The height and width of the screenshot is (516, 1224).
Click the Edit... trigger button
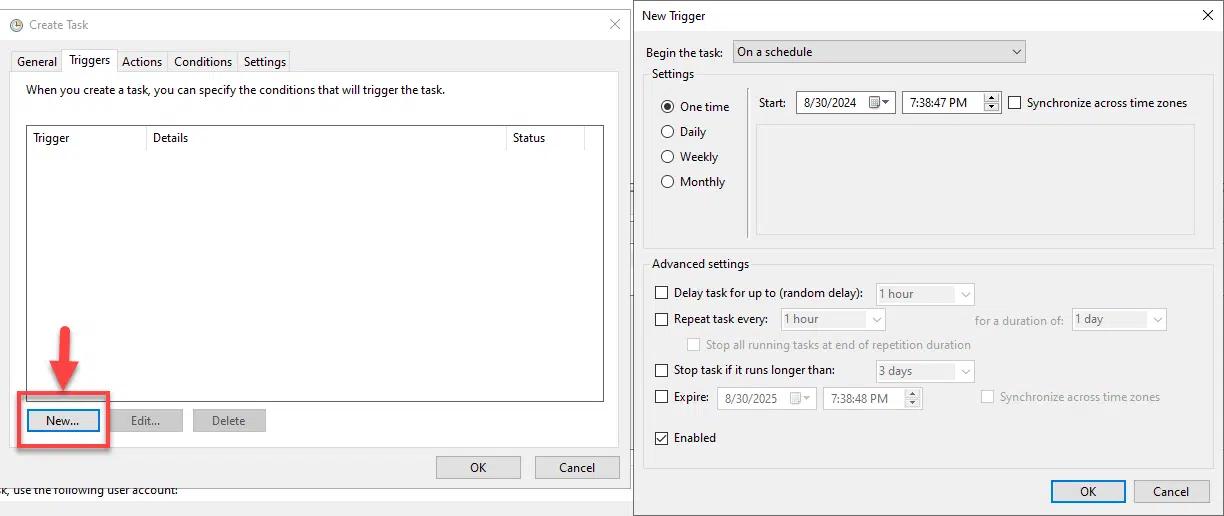click(145, 421)
